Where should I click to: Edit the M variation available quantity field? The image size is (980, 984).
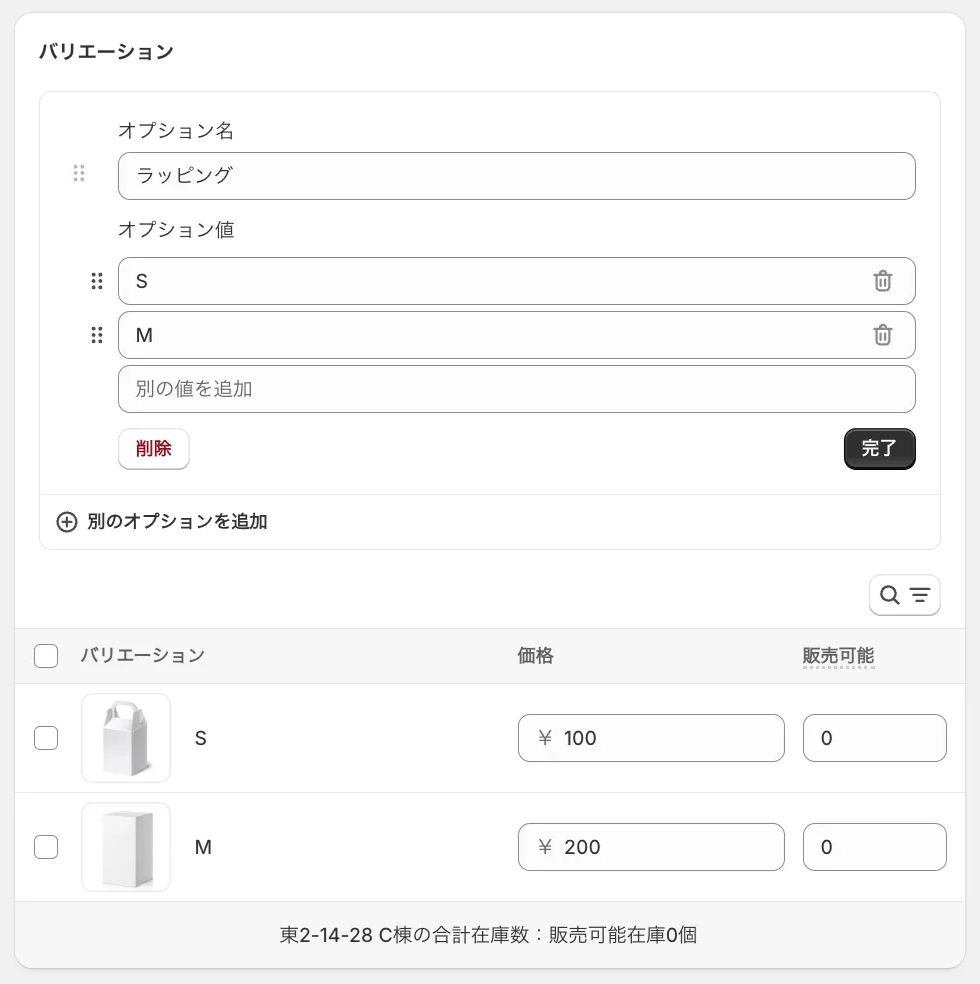874,847
